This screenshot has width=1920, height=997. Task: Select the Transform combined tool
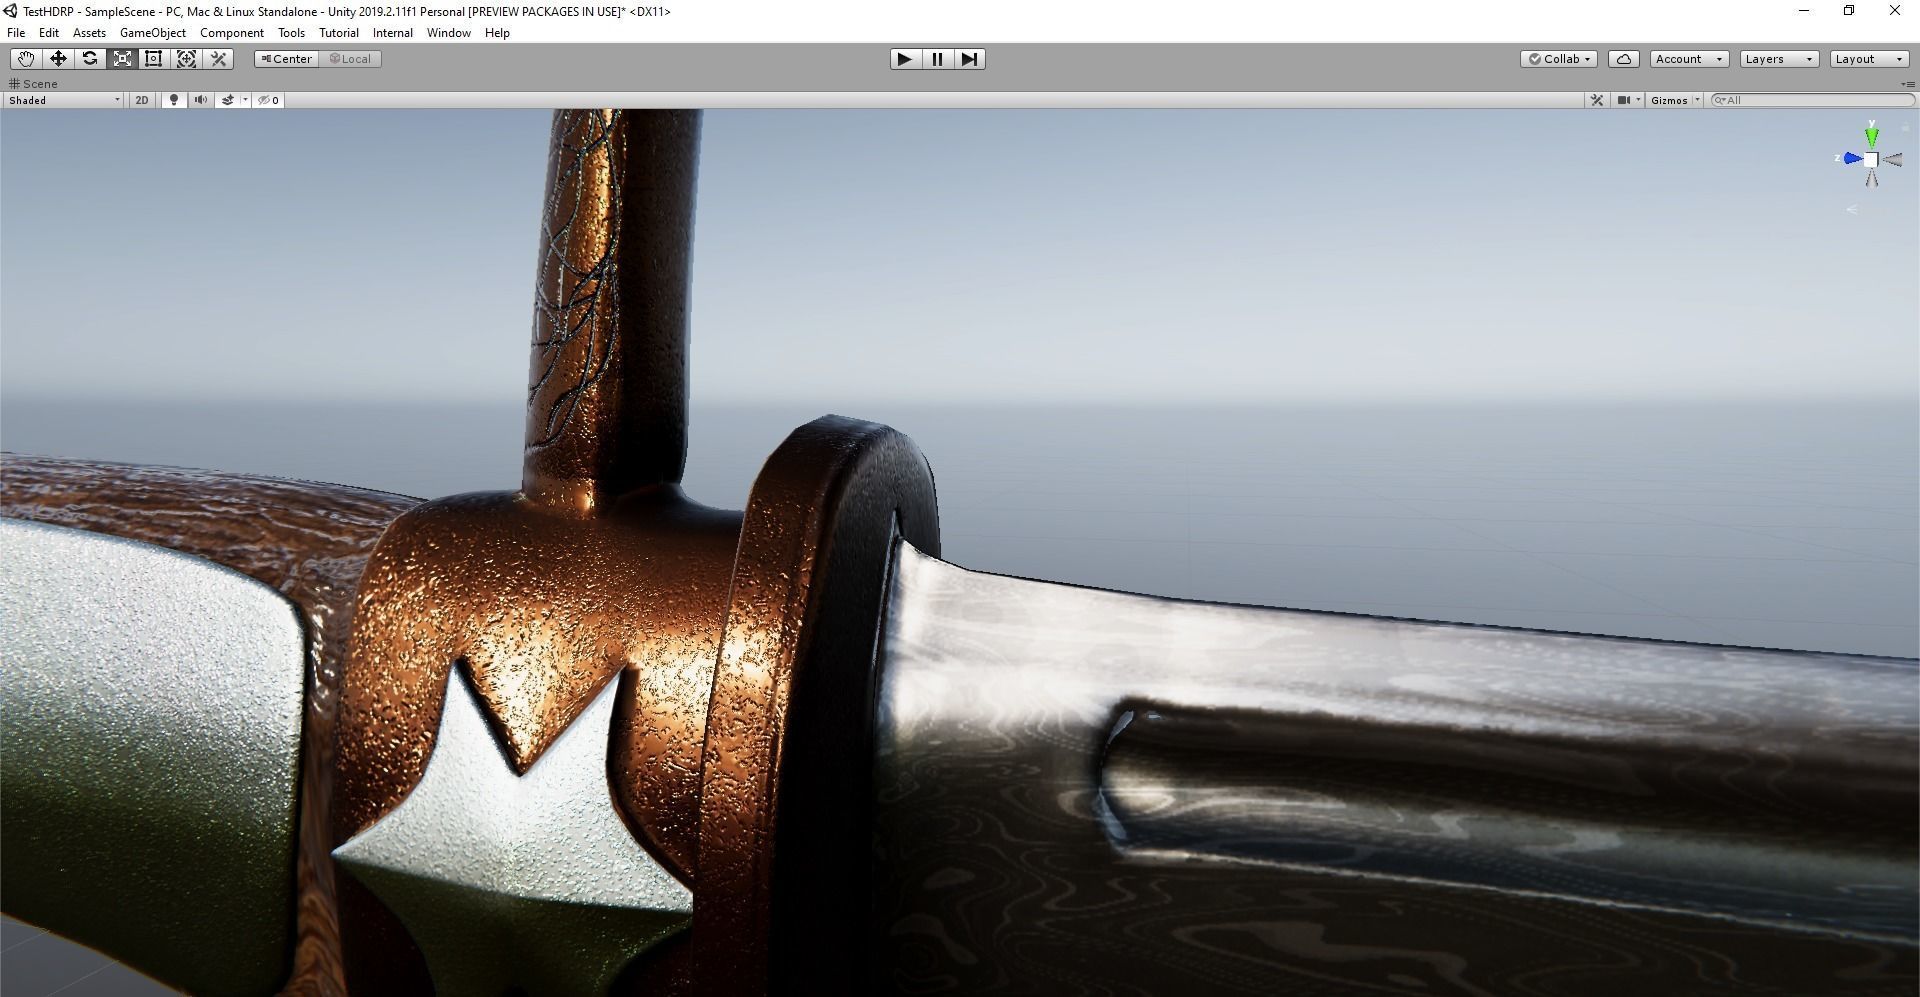click(187, 58)
